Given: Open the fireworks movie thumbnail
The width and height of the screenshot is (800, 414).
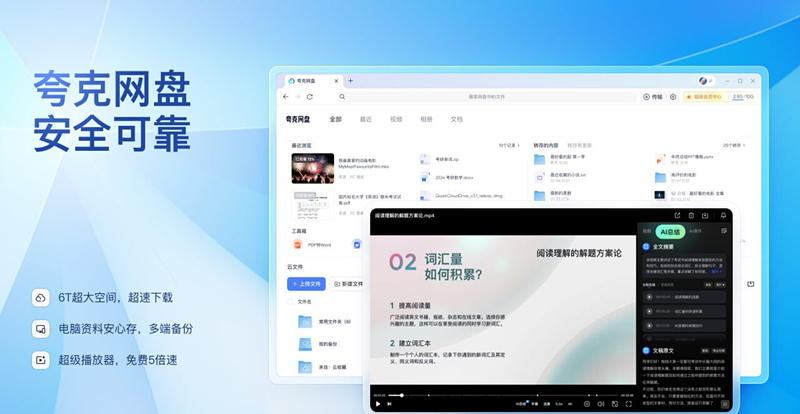Looking at the screenshot, I should pyautogui.click(x=313, y=168).
